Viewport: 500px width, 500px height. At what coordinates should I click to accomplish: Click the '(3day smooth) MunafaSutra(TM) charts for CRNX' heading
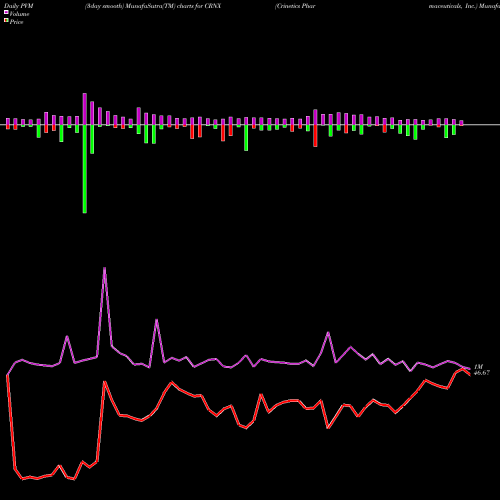click(153, 6)
